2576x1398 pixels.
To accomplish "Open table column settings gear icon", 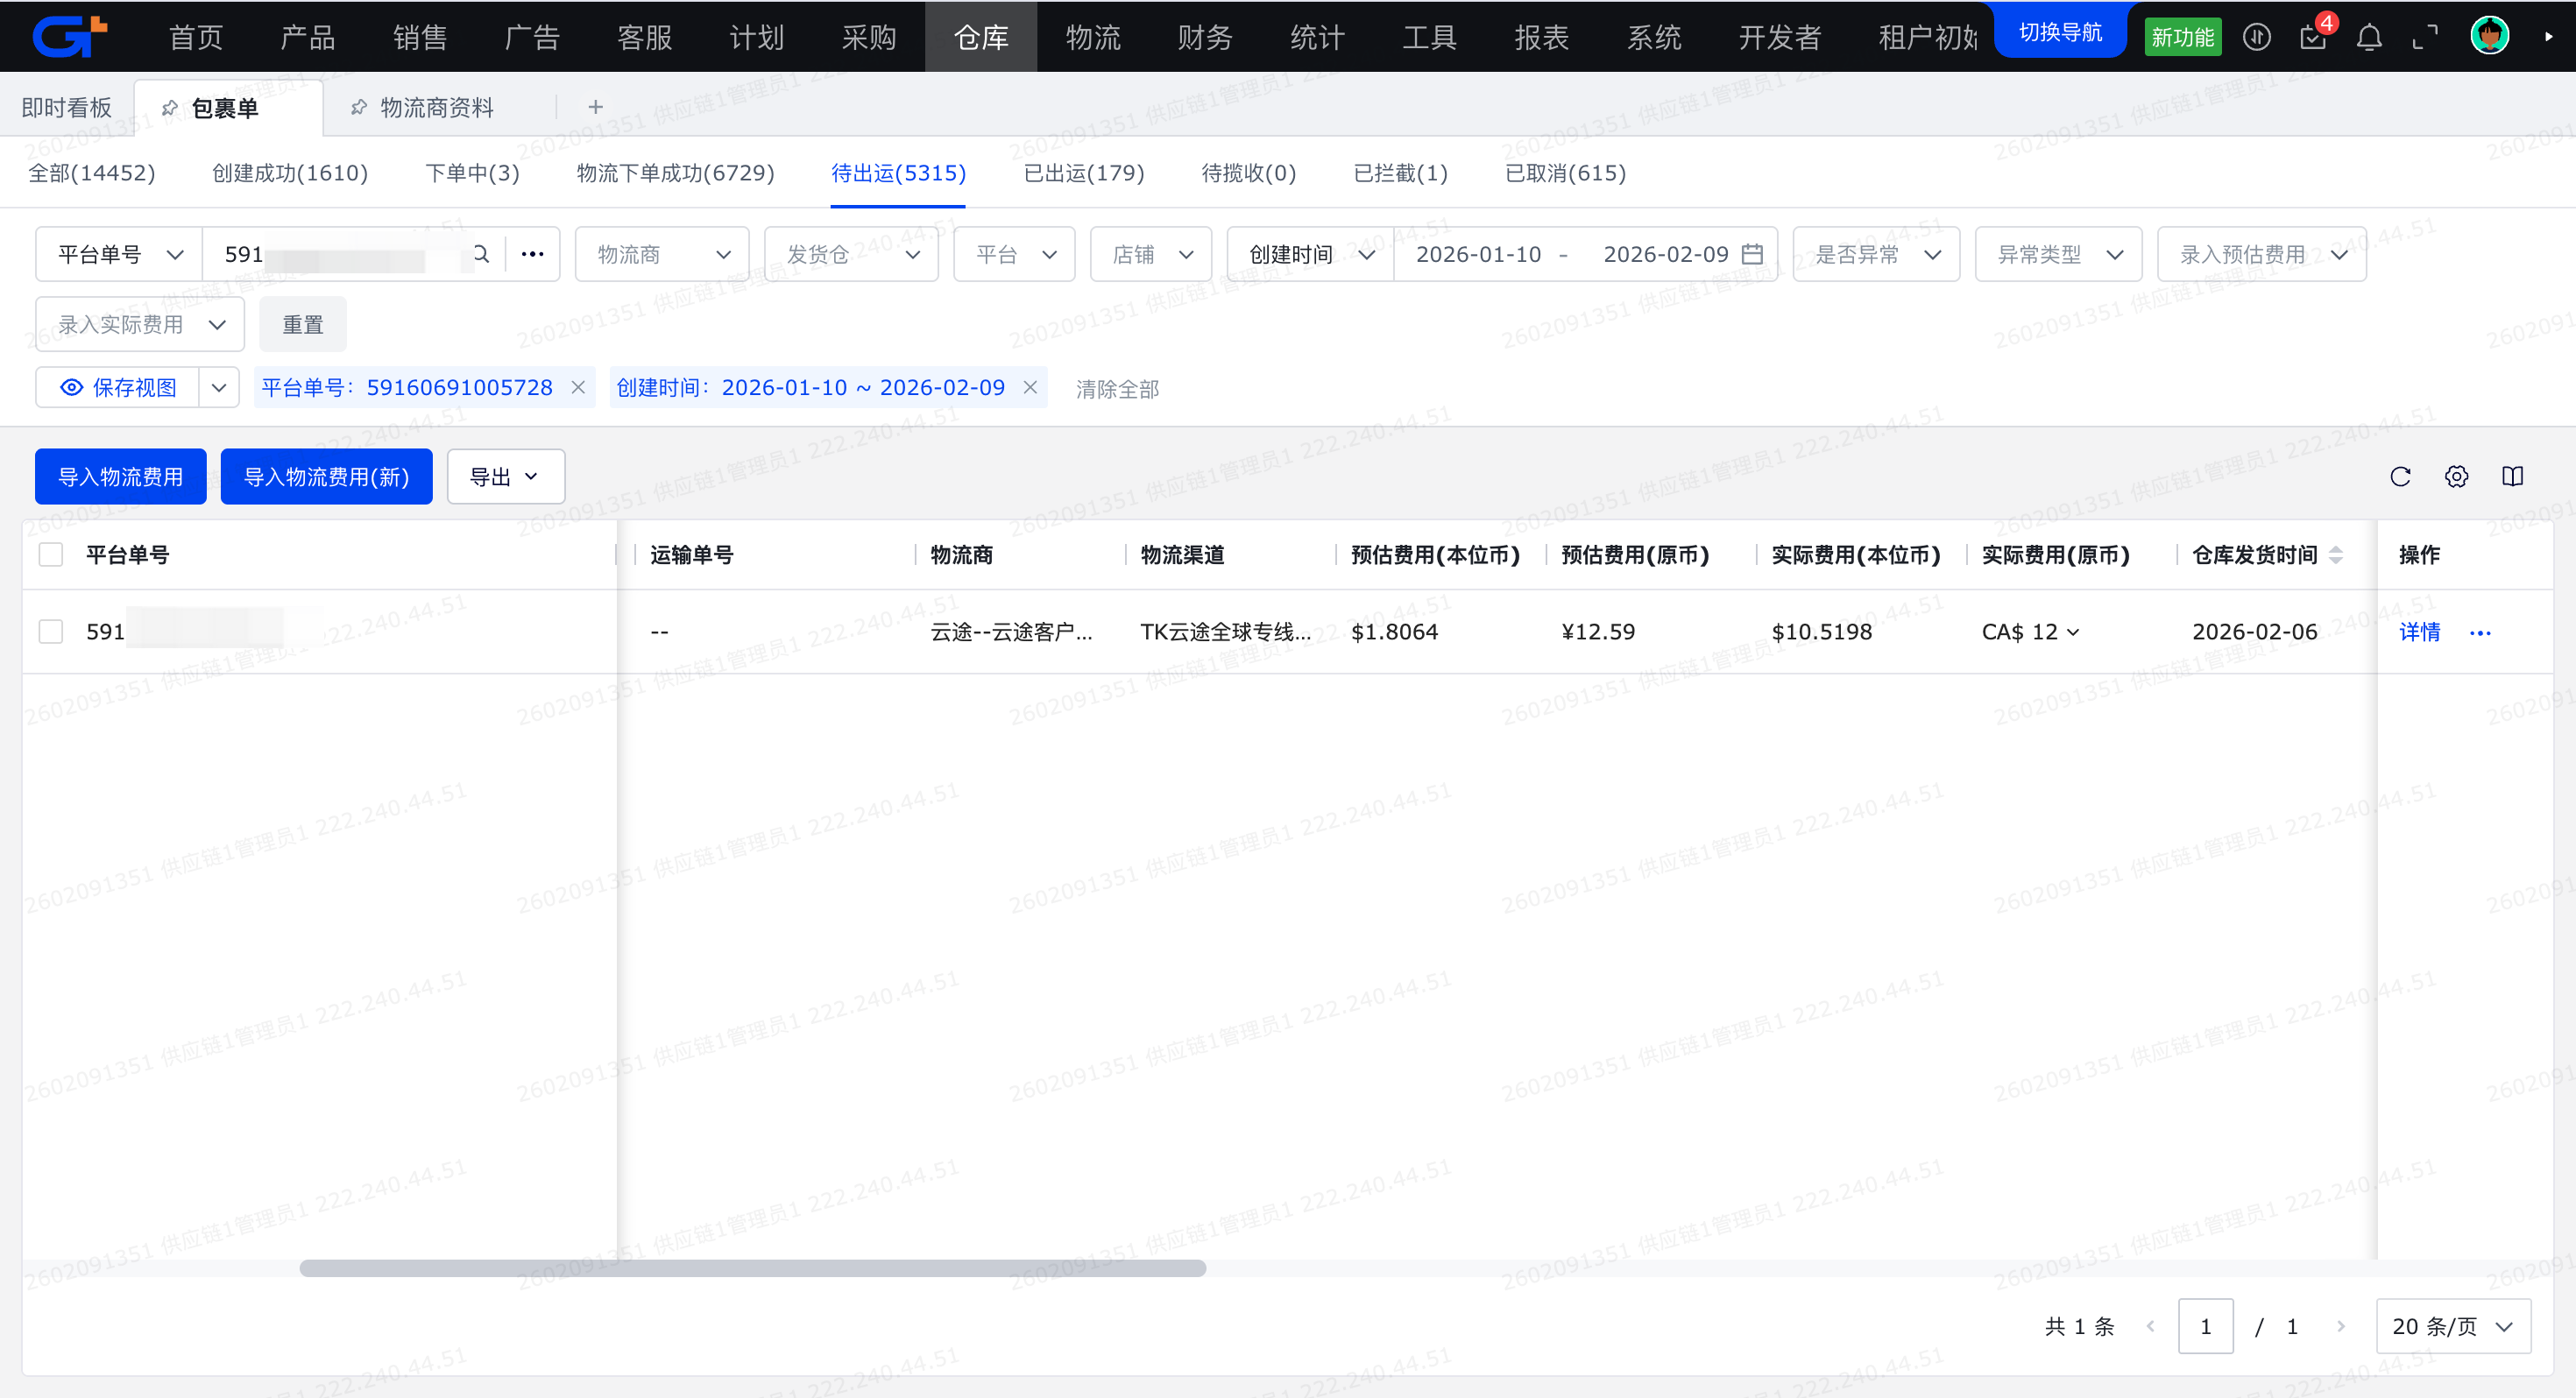I will tap(2456, 477).
